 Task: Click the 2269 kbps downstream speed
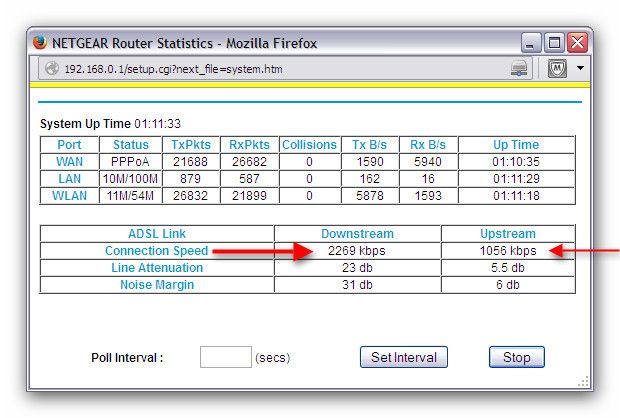357,251
